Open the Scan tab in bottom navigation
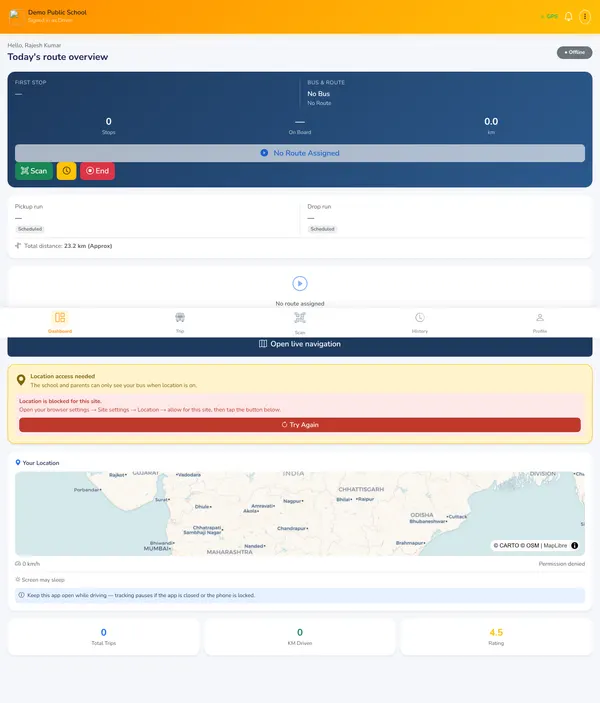 [300, 323]
